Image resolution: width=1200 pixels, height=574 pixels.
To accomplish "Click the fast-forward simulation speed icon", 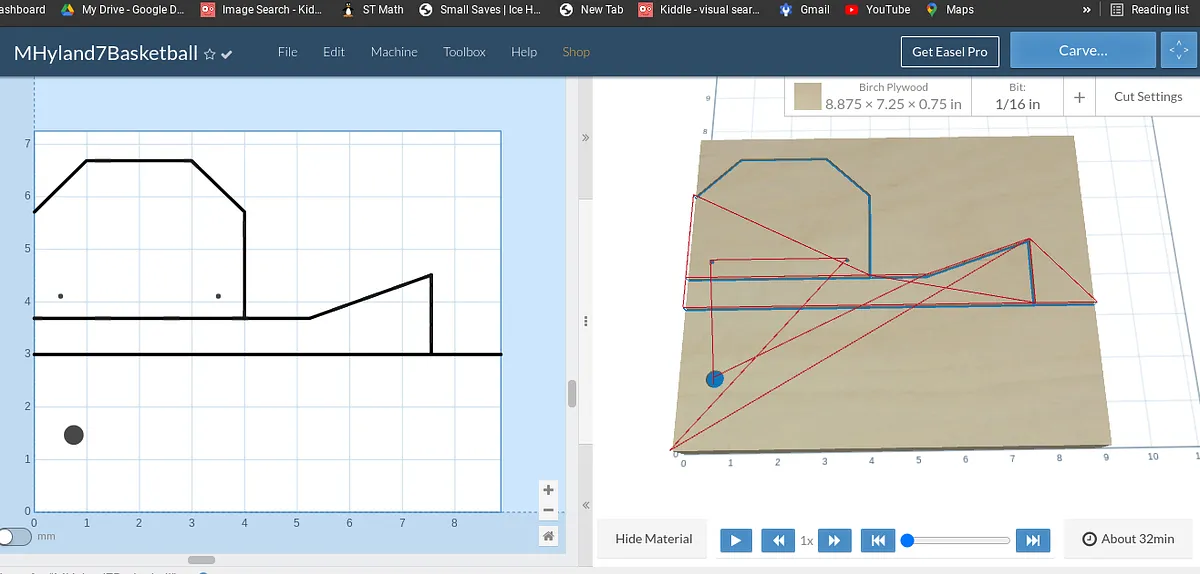I will tap(834, 540).
